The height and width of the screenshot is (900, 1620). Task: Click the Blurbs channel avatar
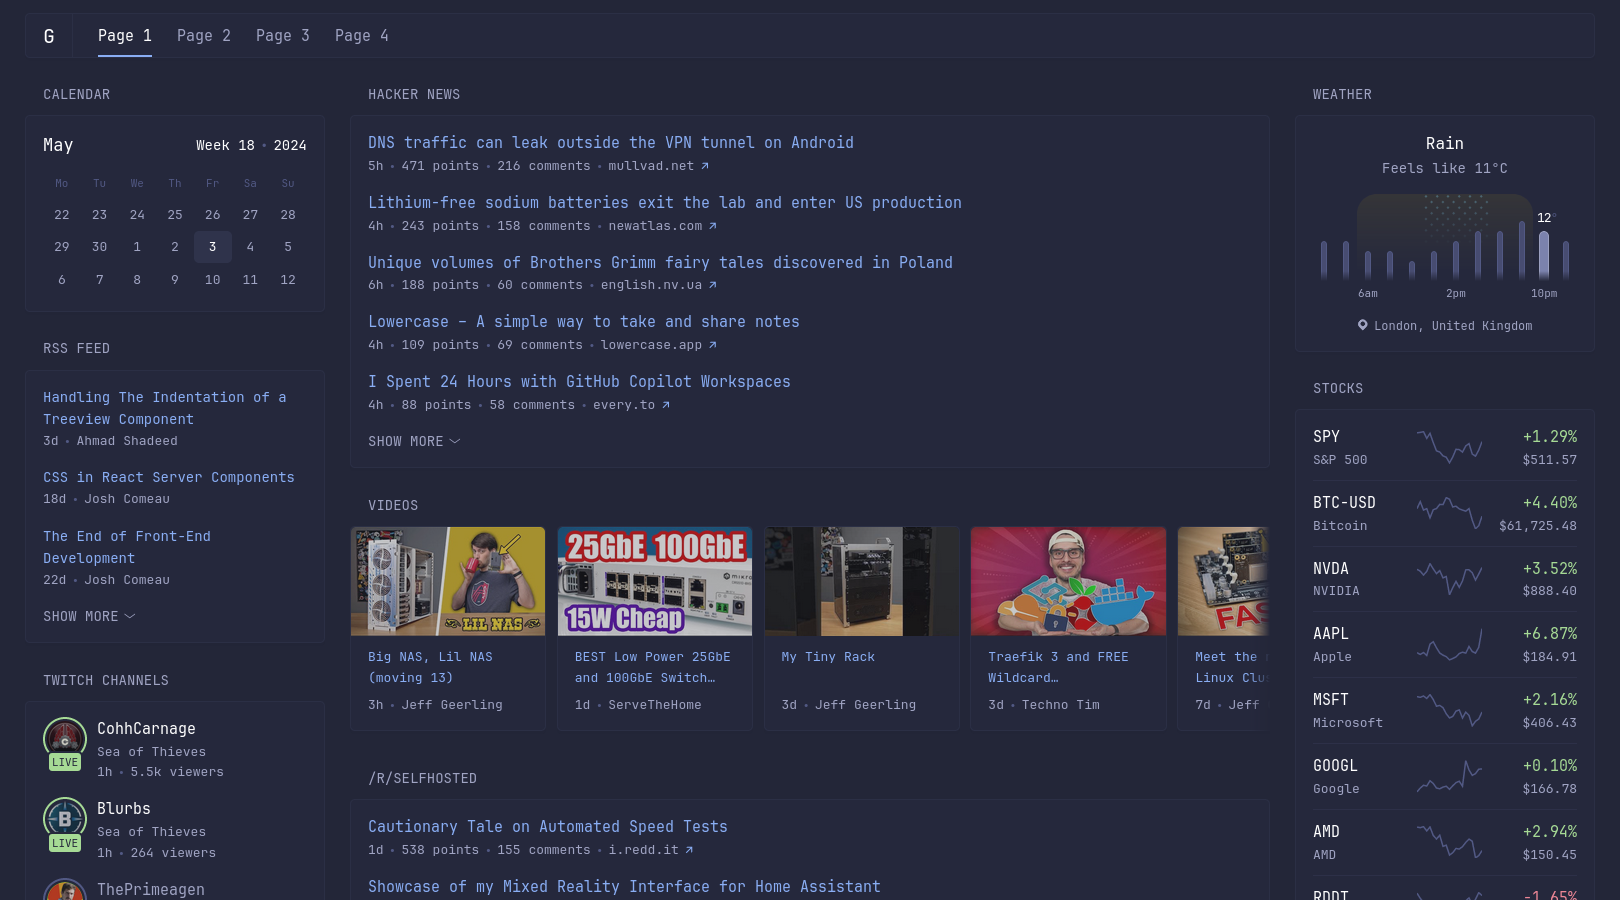(64, 821)
